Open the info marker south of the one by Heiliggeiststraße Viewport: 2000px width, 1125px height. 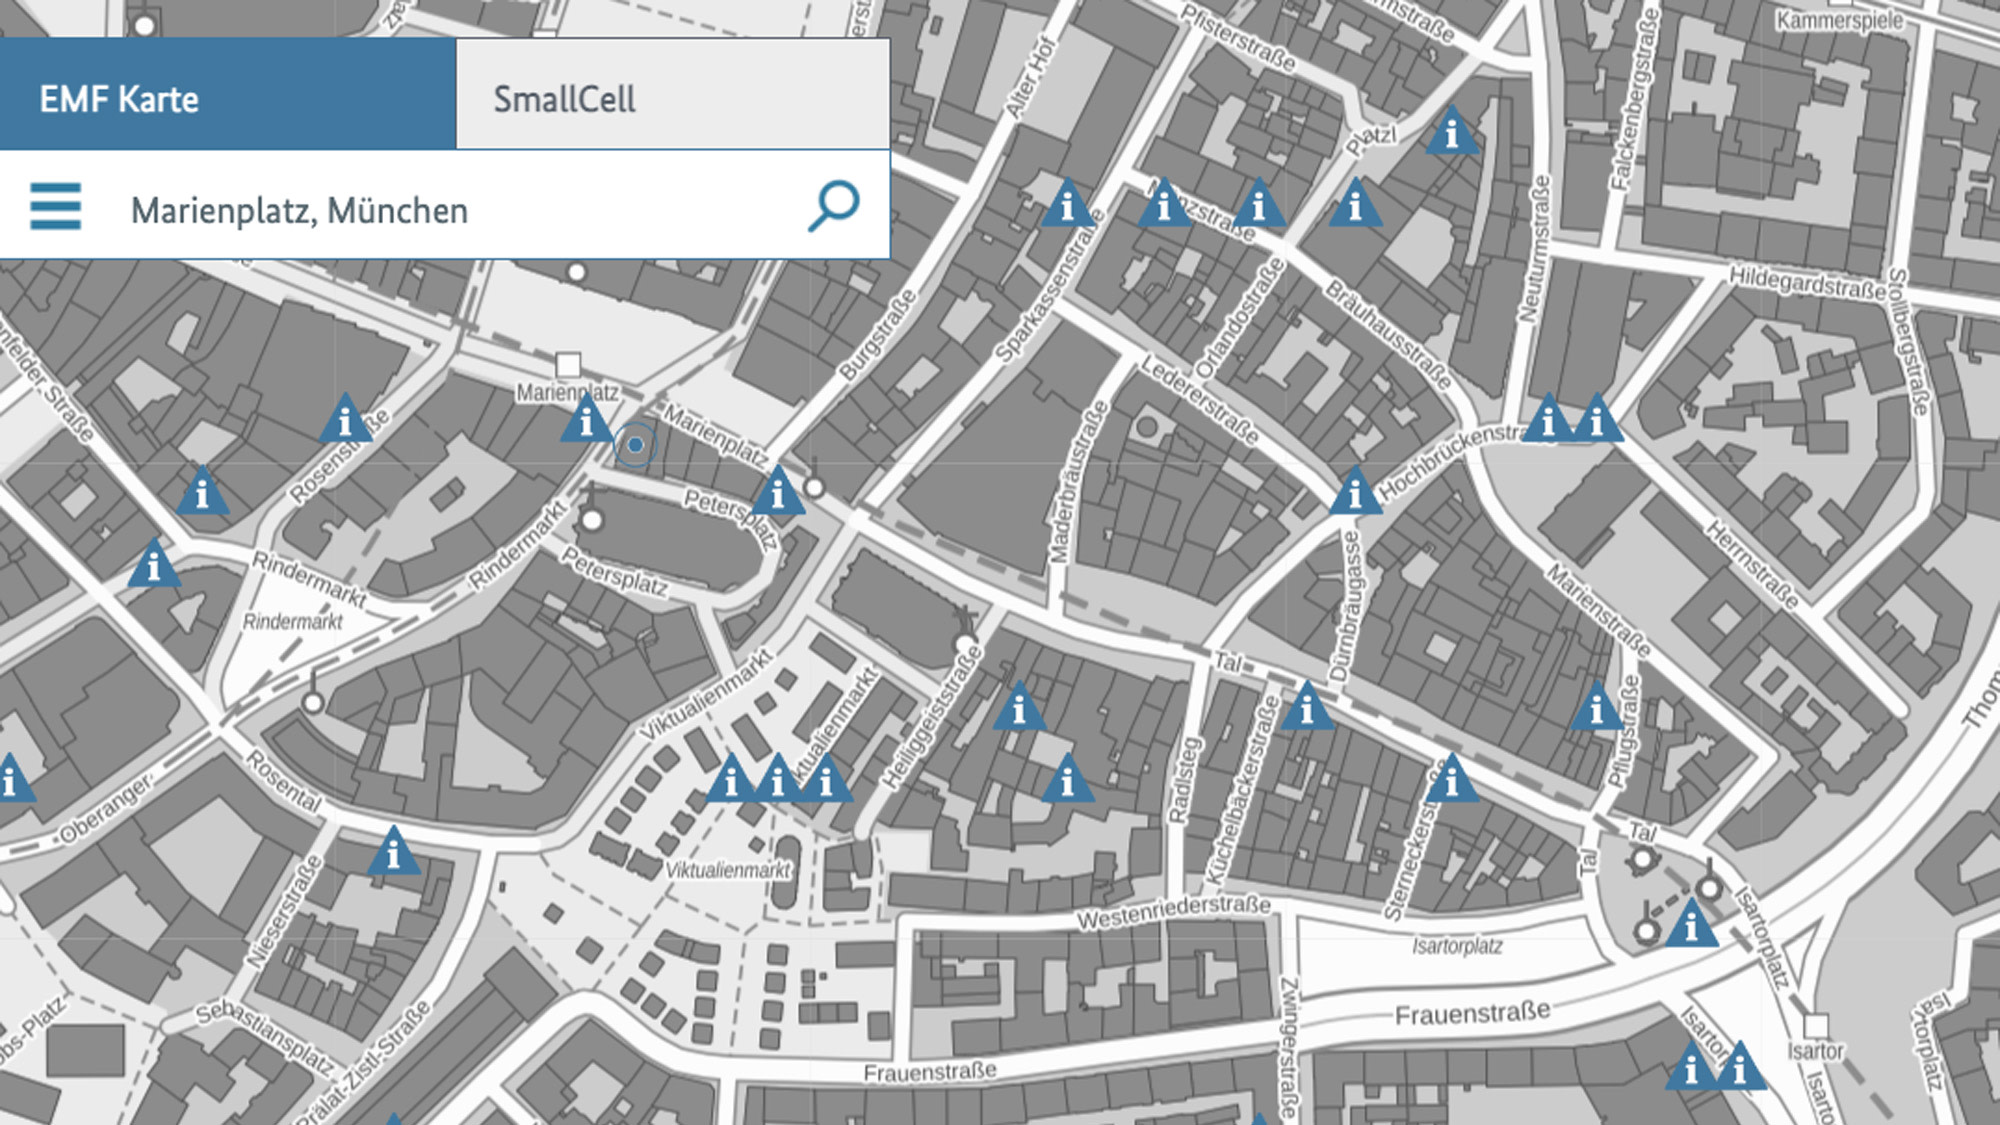(x=1067, y=778)
